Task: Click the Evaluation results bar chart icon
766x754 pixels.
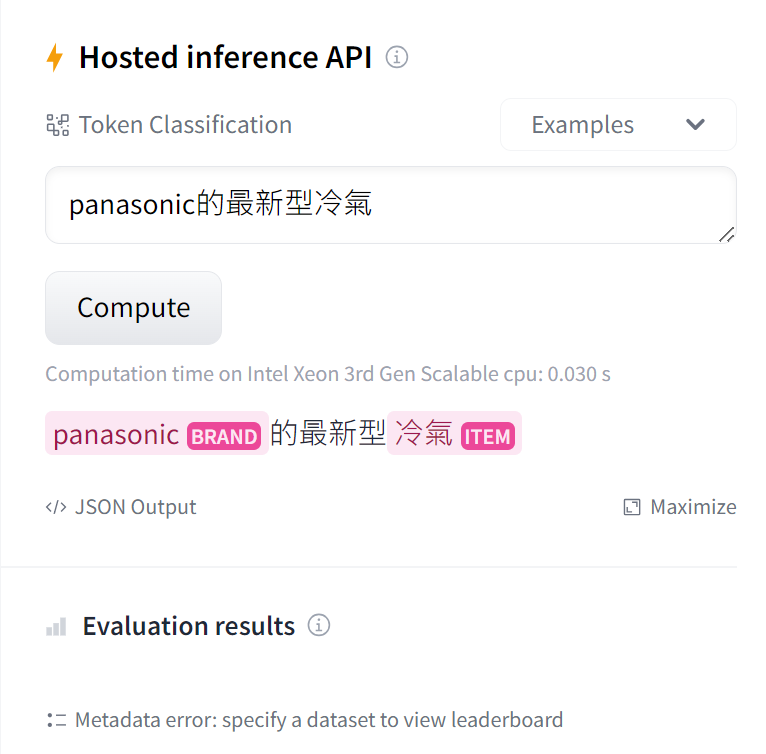Action: pos(57,627)
